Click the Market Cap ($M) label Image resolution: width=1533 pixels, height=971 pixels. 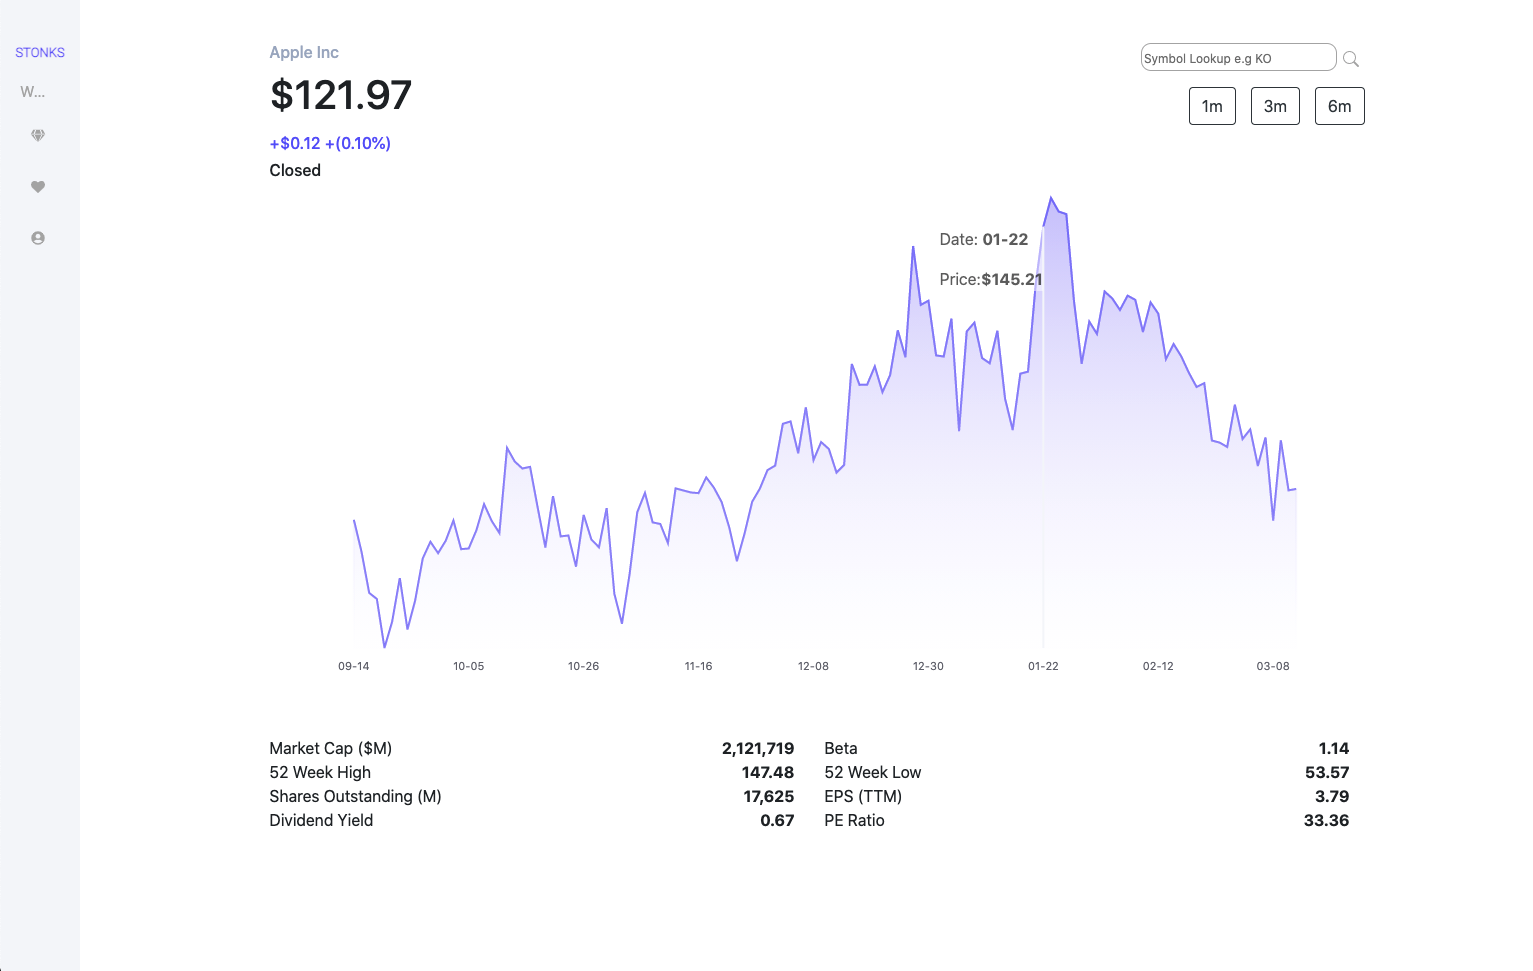point(330,748)
